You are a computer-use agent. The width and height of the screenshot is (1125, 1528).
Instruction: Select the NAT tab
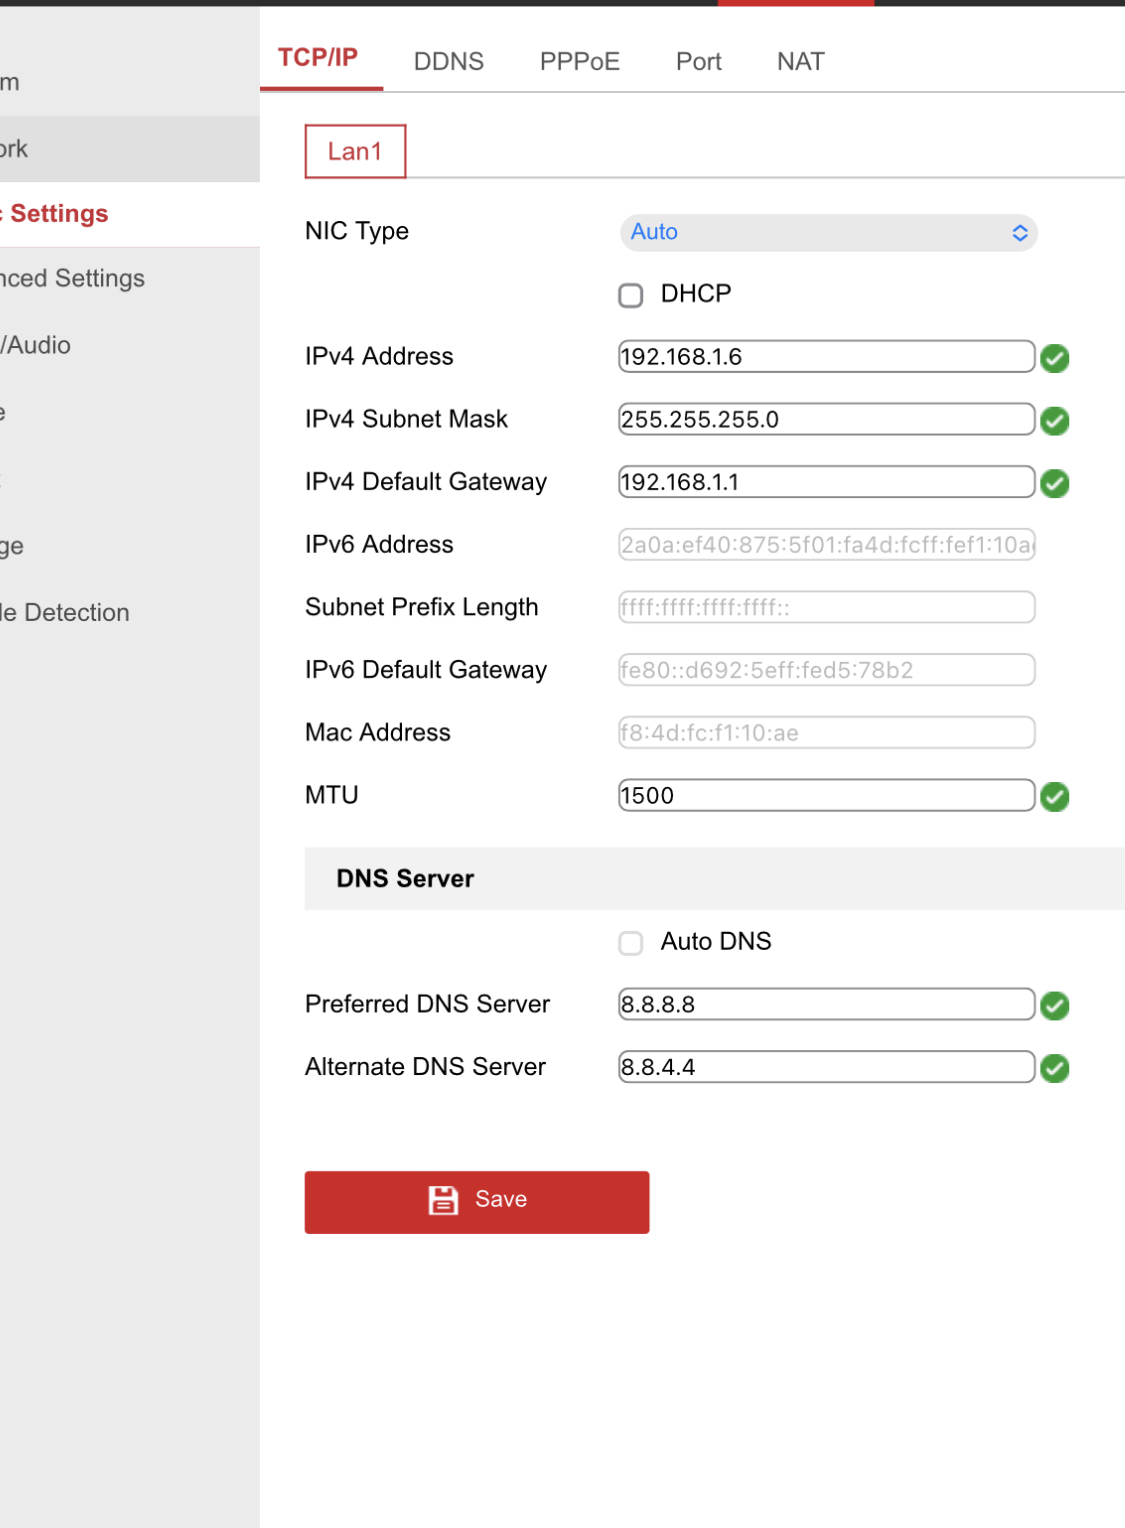tap(800, 62)
